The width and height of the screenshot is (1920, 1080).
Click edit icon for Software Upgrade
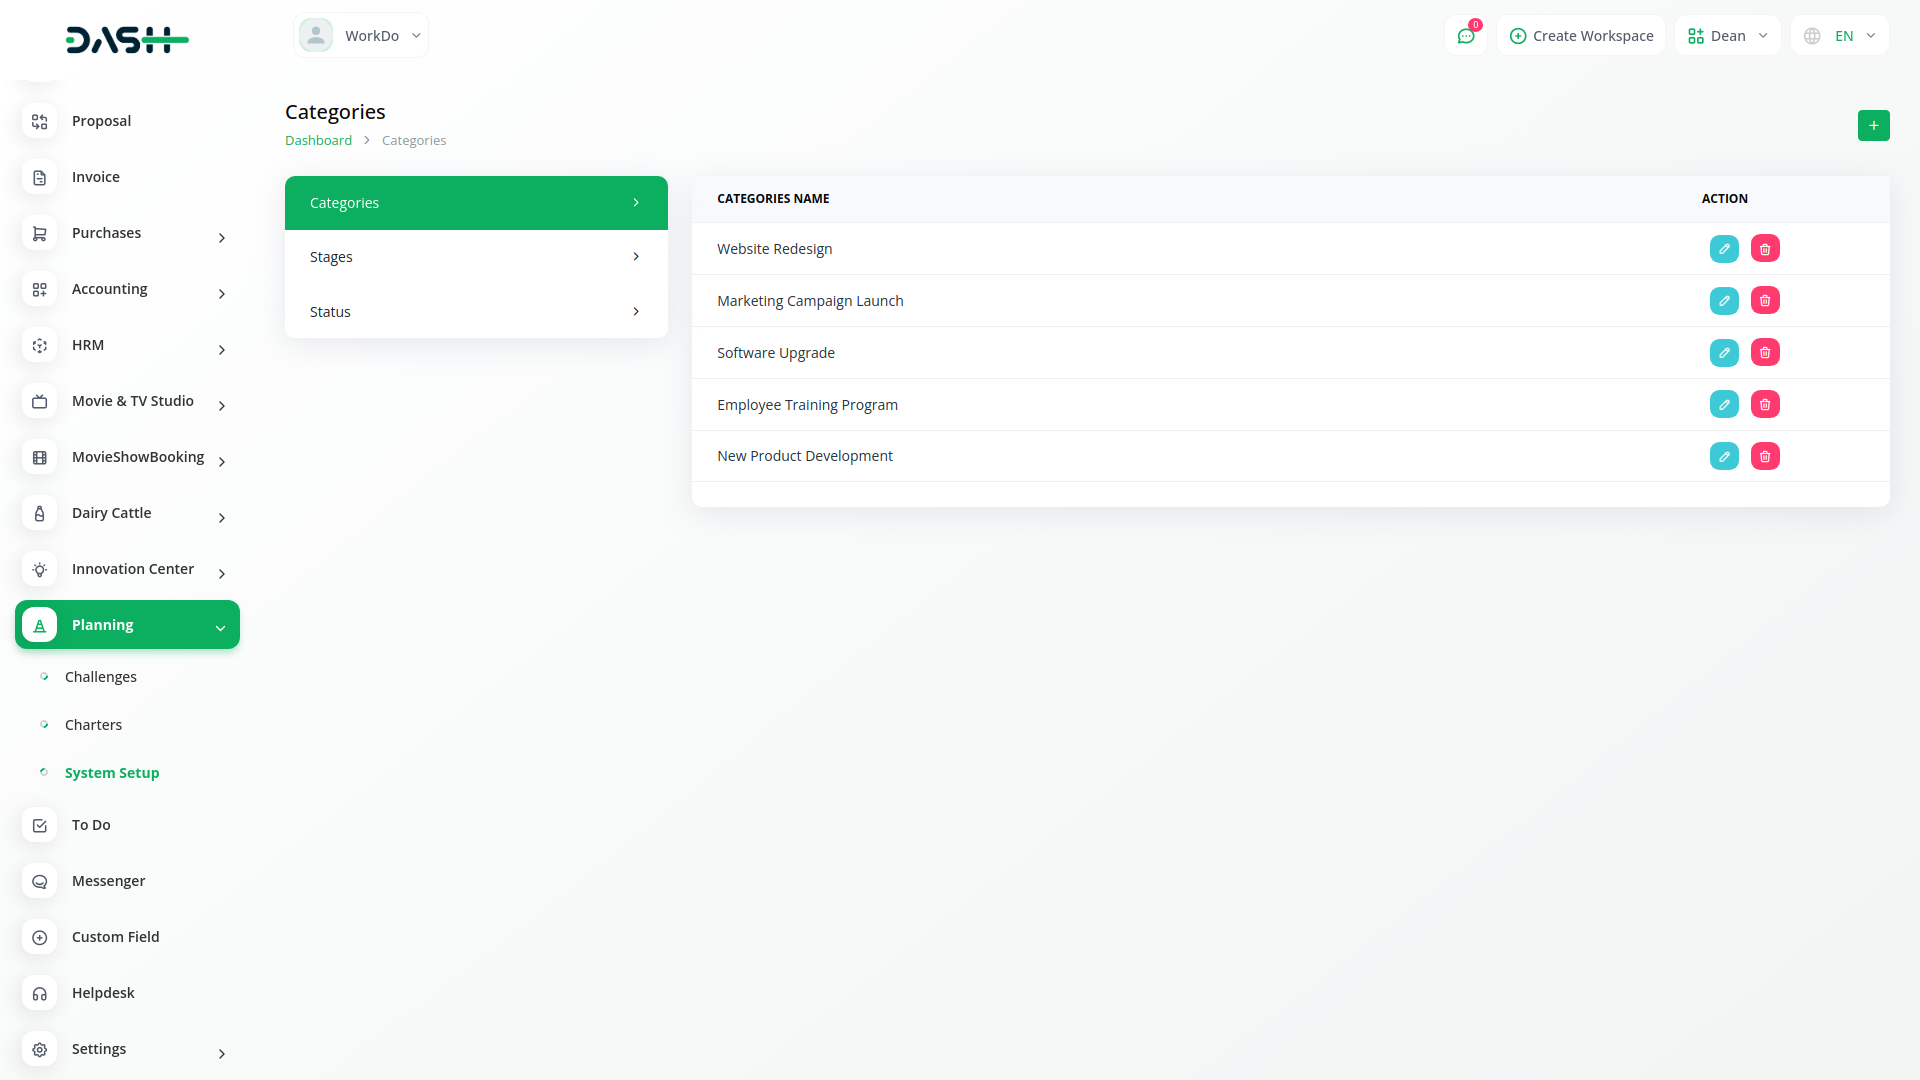pos(1724,353)
